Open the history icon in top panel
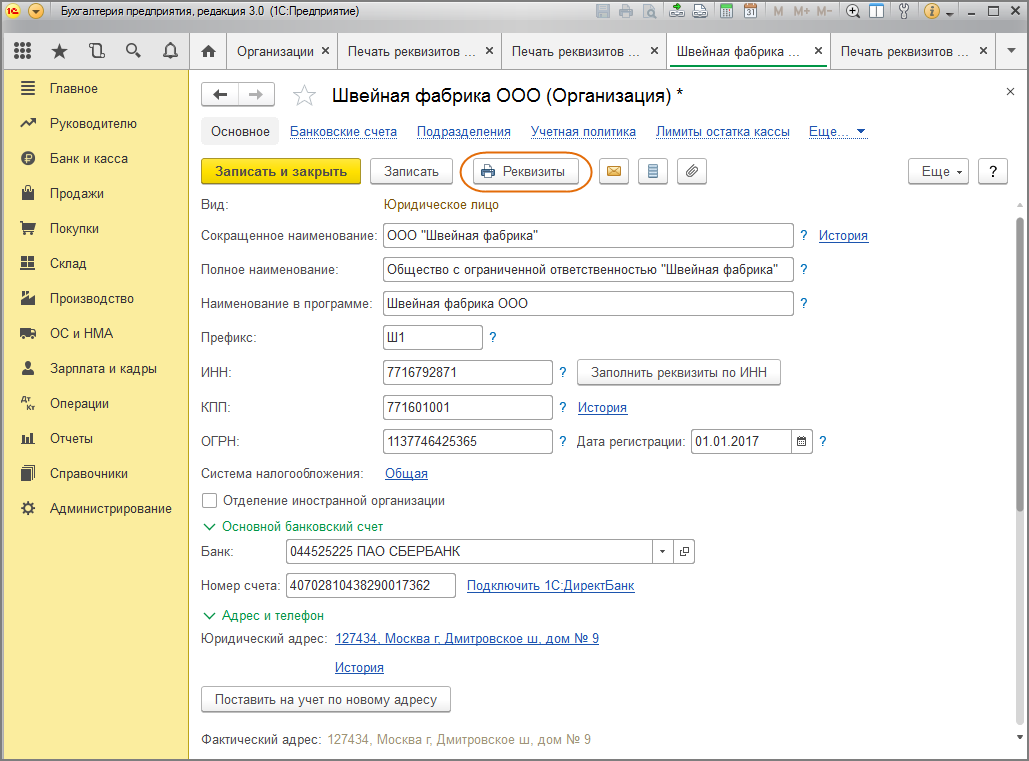This screenshot has width=1029, height=761. [96, 51]
